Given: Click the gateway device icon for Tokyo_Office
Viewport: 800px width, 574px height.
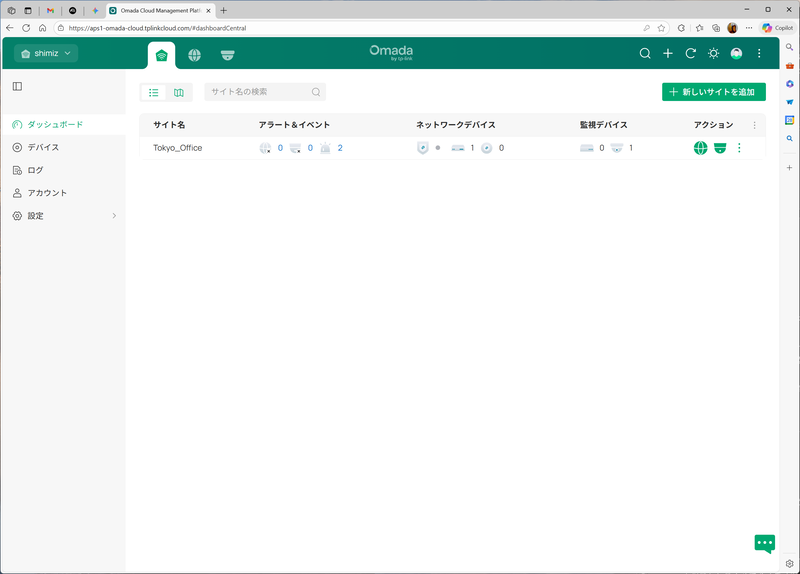Looking at the screenshot, I should pyautogui.click(x=422, y=148).
